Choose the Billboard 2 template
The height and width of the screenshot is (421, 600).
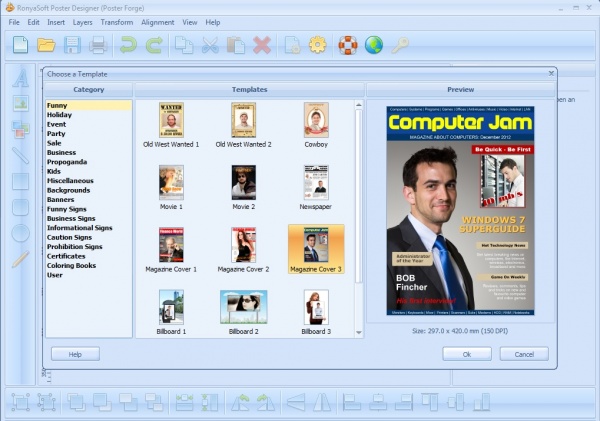point(243,312)
